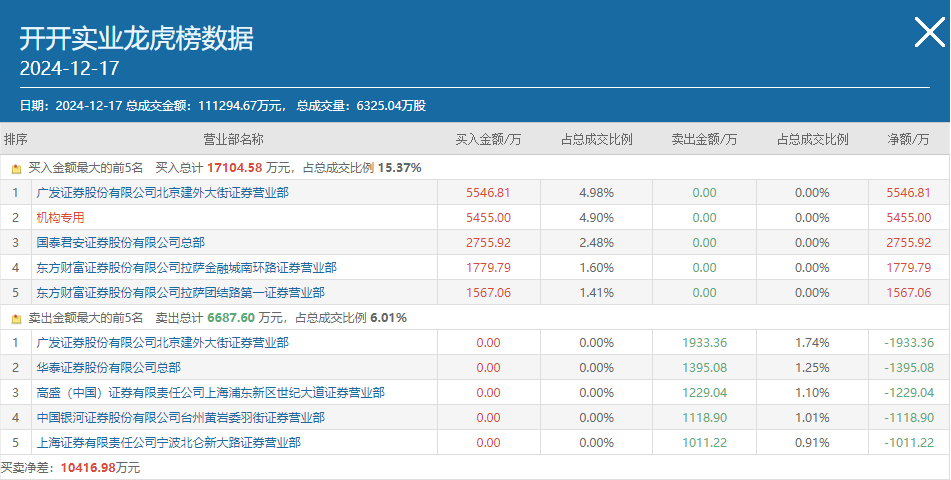Open 东方财富证券拉萨团结路第一证券营业部 link
951x480 pixels.
point(181,293)
